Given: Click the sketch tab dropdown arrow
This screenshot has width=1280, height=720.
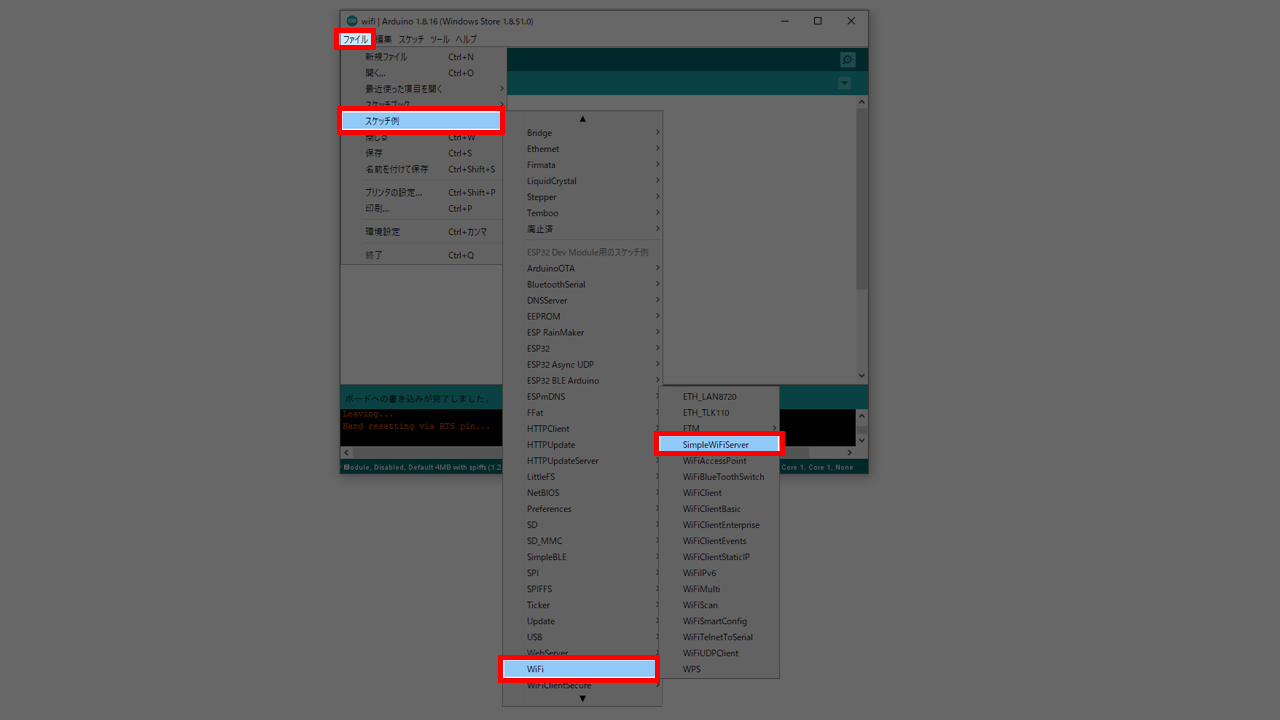Looking at the screenshot, I should pos(845,83).
